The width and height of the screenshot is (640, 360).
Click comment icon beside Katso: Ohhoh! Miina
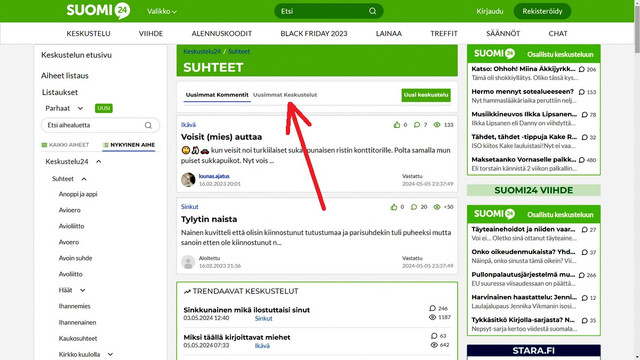tap(582, 69)
